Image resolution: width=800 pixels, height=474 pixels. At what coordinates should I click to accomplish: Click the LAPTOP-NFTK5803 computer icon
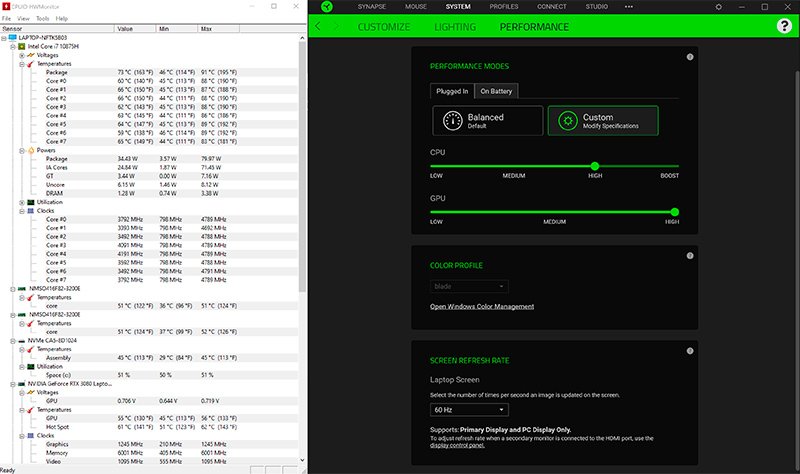(x=13, y=38)
